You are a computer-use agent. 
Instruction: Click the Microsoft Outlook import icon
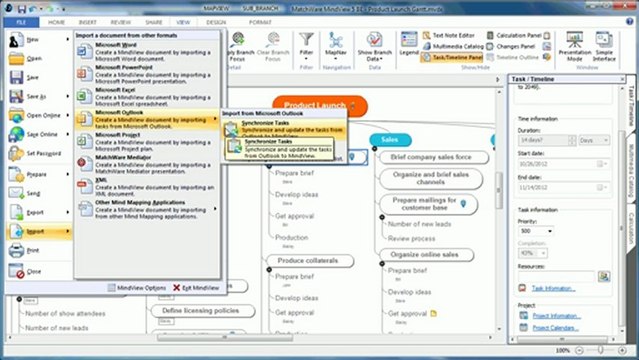pos(84,119)
